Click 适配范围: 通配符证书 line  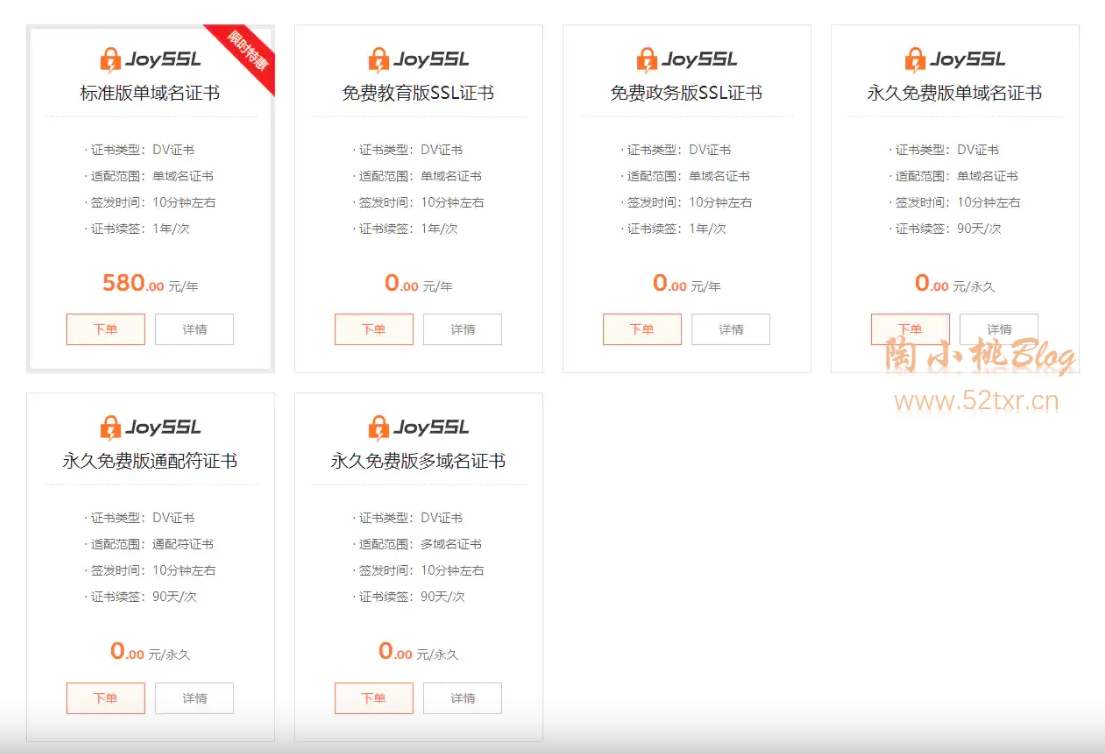click(149, 544)
